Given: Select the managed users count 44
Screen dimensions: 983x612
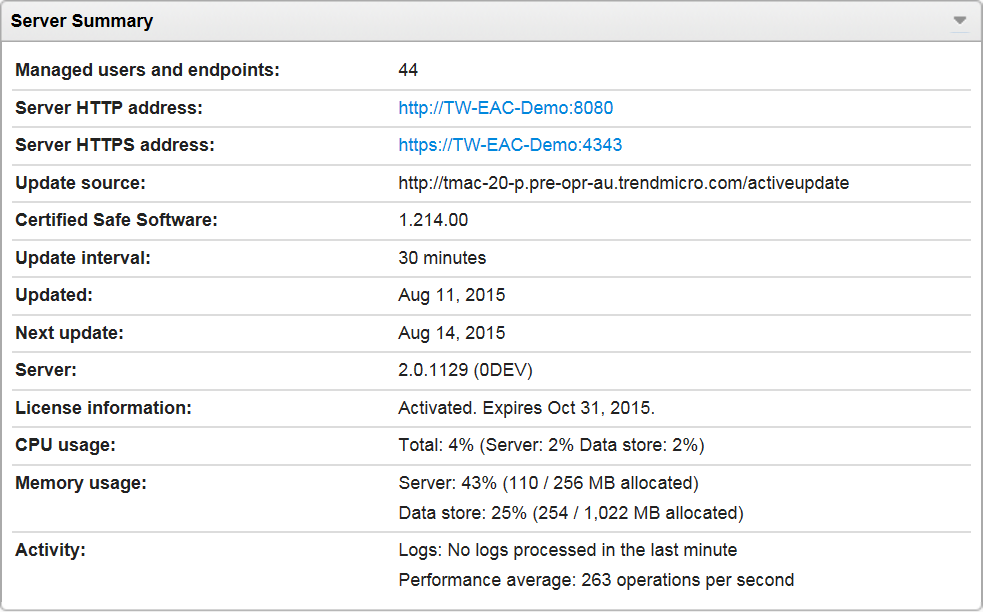Looking at the screenshot, I should [x=408, y=70].
